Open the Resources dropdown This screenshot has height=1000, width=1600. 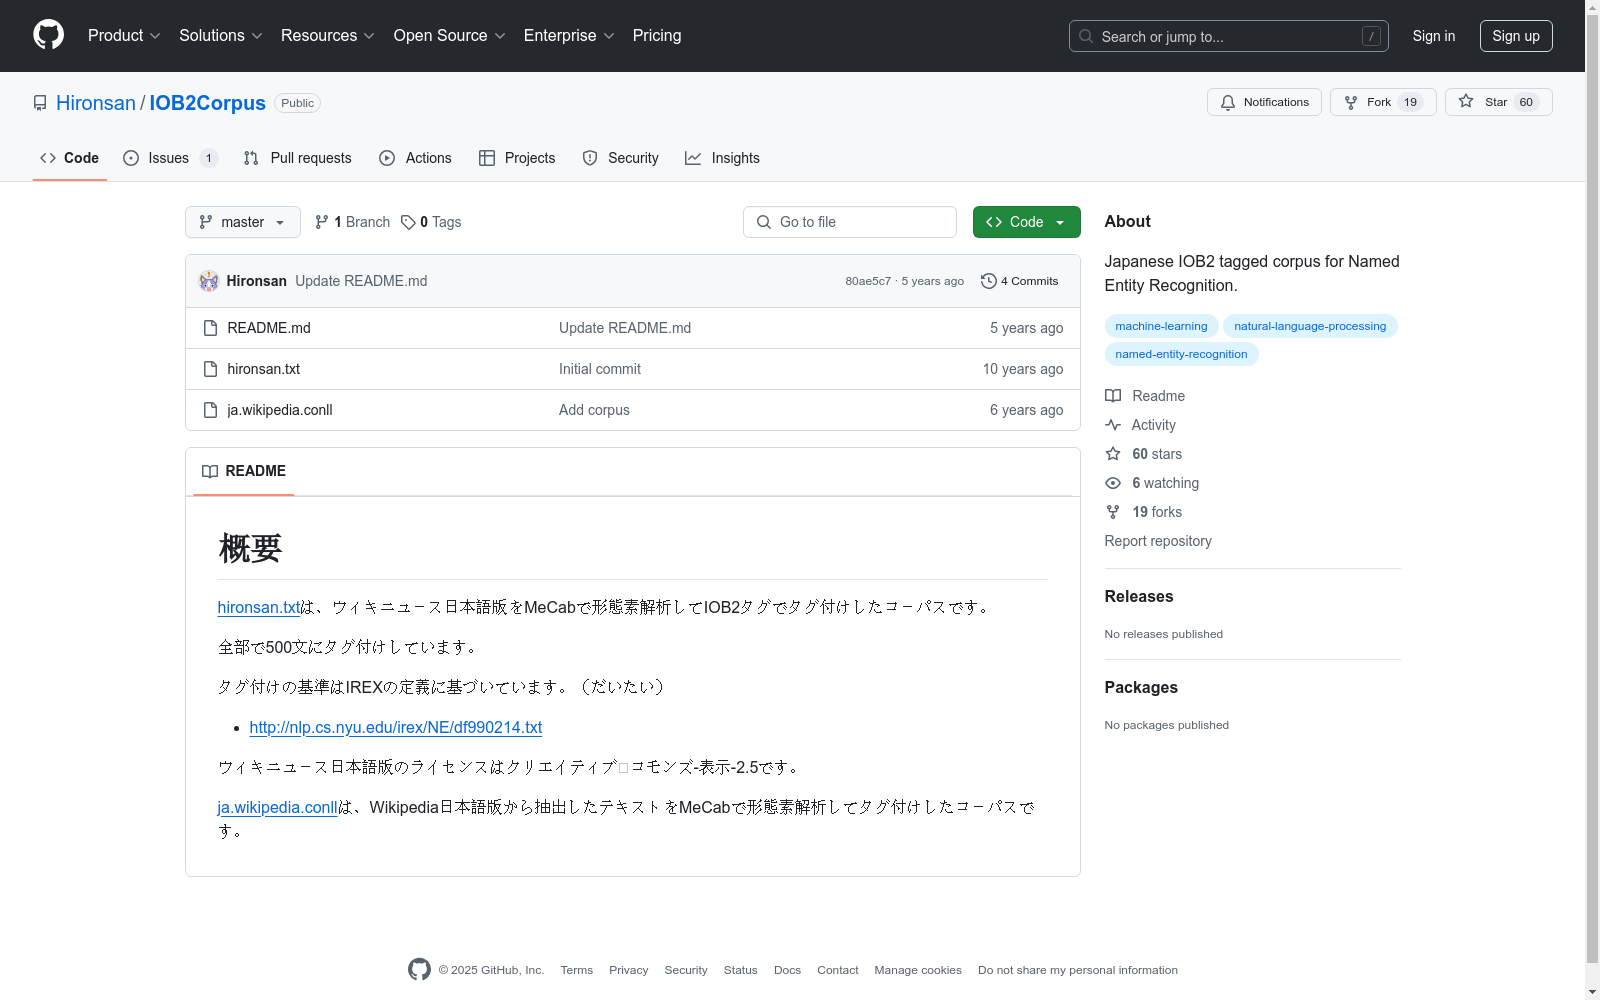[327, 36]
